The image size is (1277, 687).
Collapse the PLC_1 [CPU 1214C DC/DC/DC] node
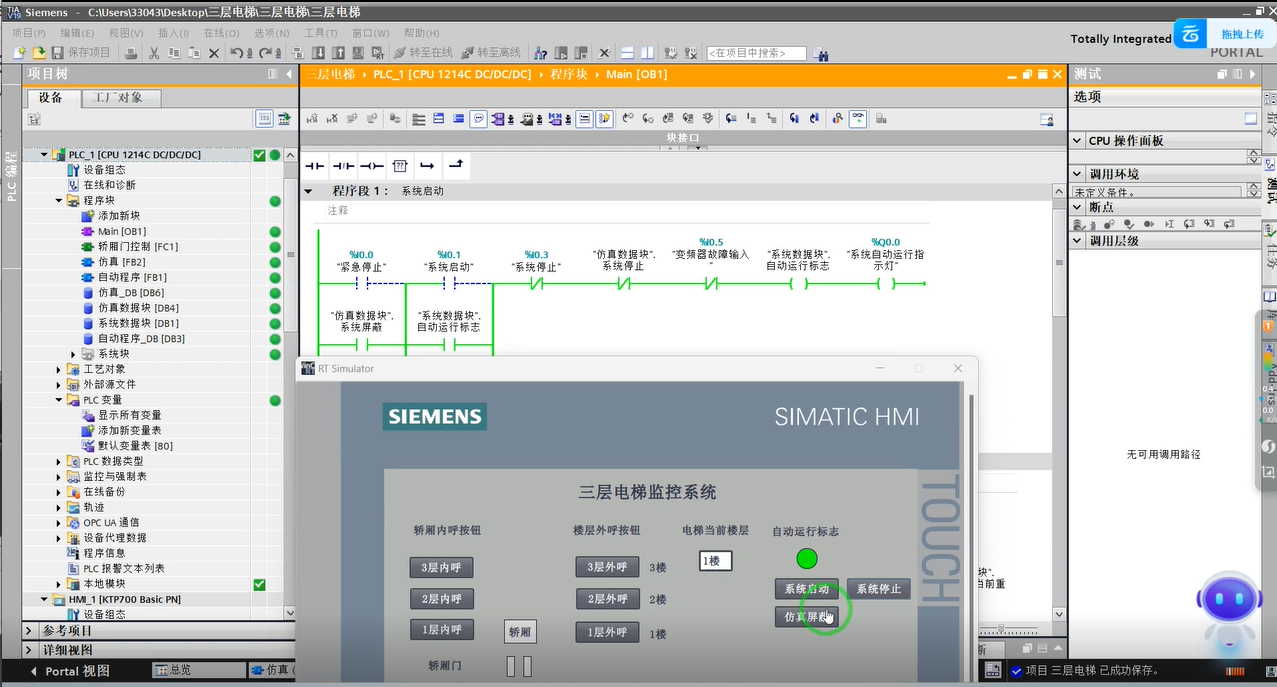(x=43, y=155)
